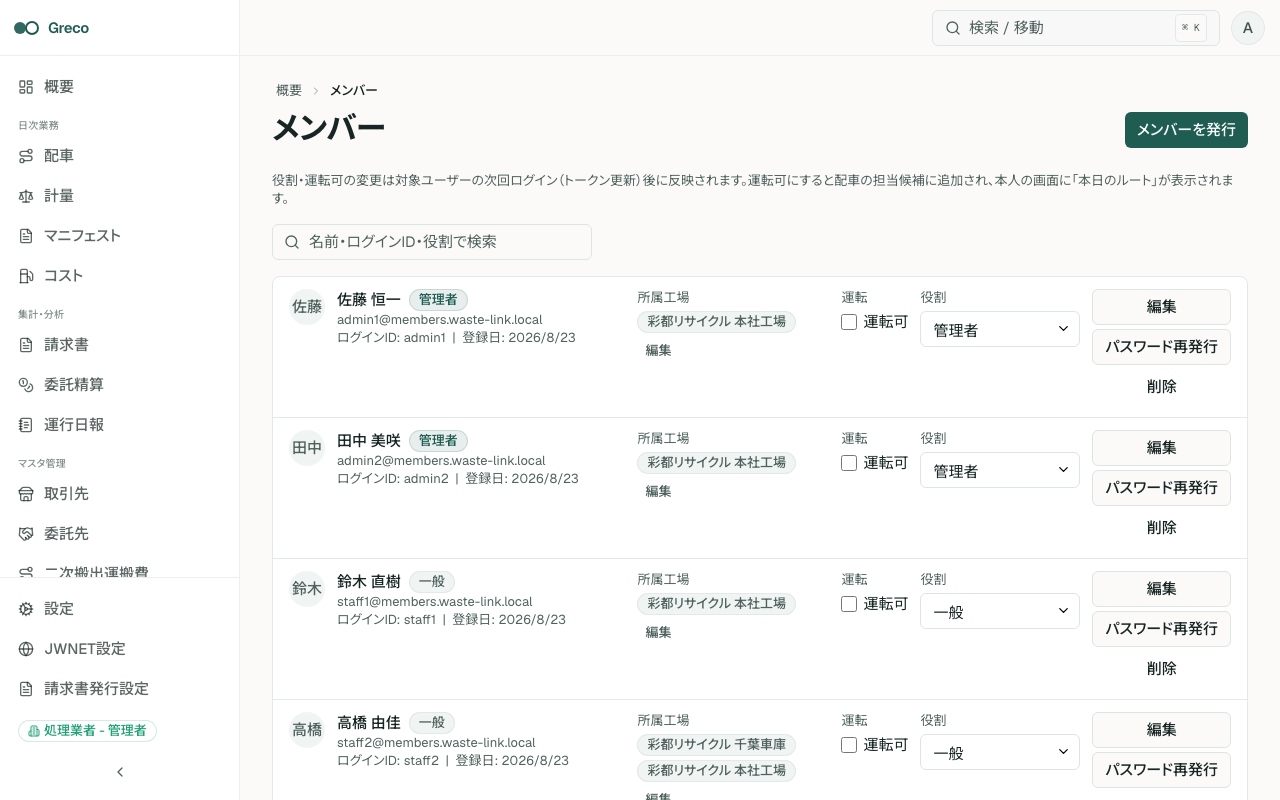Click 削除 for 佐藤 恒一
This screenshot has height=800, width=1280.
click(1161, 386)
